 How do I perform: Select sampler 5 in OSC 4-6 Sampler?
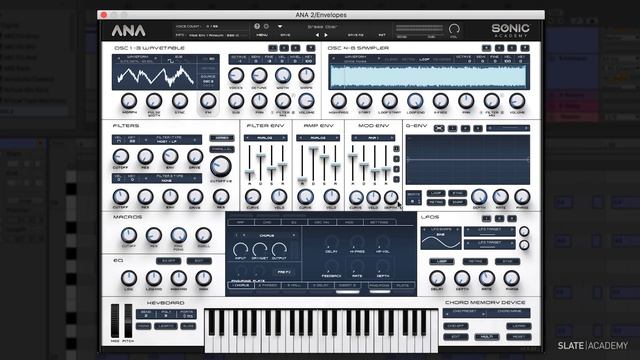pyautogui.click(x=499, y=48)
